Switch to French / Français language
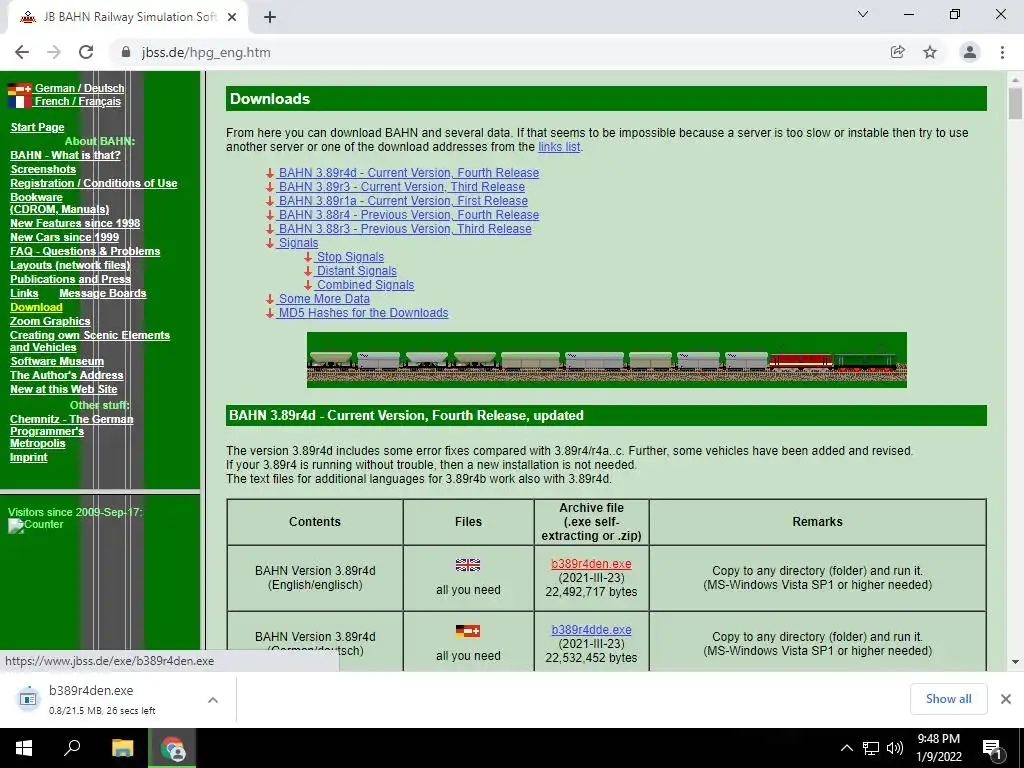This screenshot has height=768, width=1024. click(77, 101)
